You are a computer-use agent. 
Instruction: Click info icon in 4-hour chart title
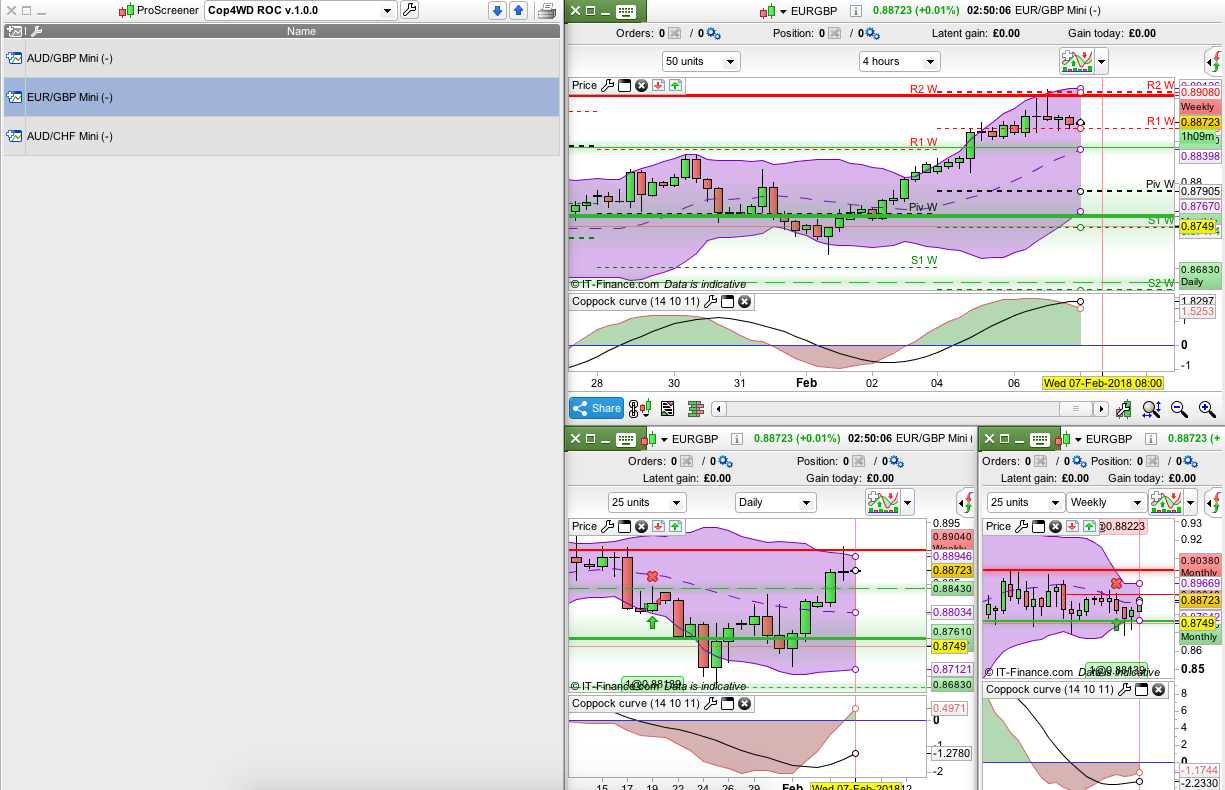(855, 12)
